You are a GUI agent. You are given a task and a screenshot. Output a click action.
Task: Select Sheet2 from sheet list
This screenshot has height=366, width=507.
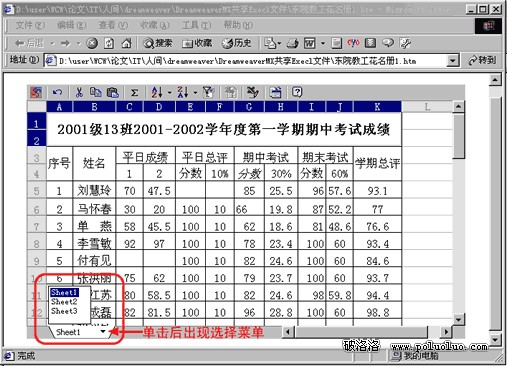[x=64, y=302]
